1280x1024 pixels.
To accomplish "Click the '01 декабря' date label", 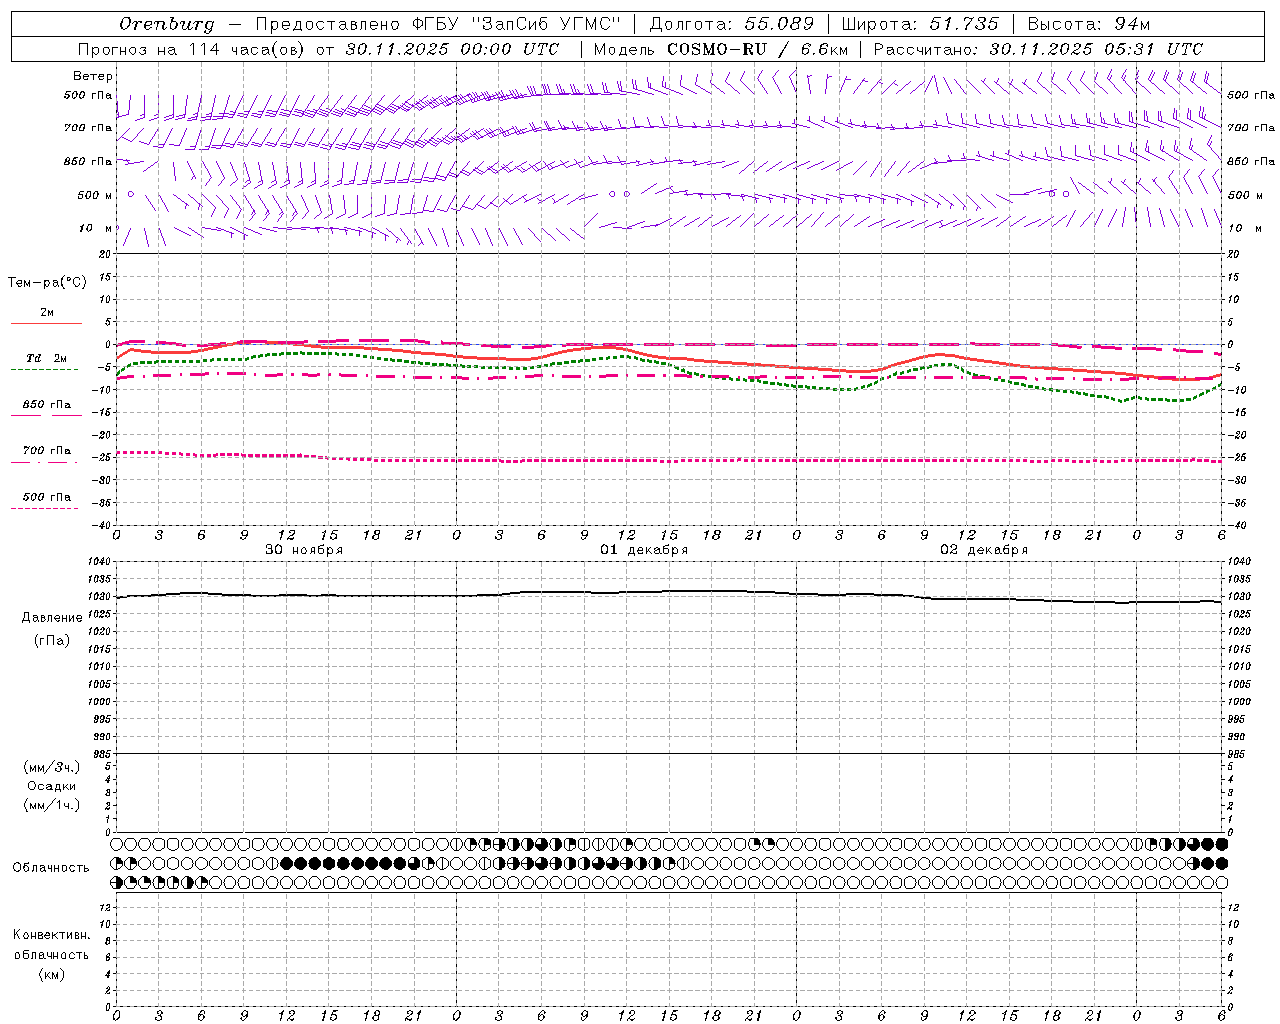I will 644,550.
